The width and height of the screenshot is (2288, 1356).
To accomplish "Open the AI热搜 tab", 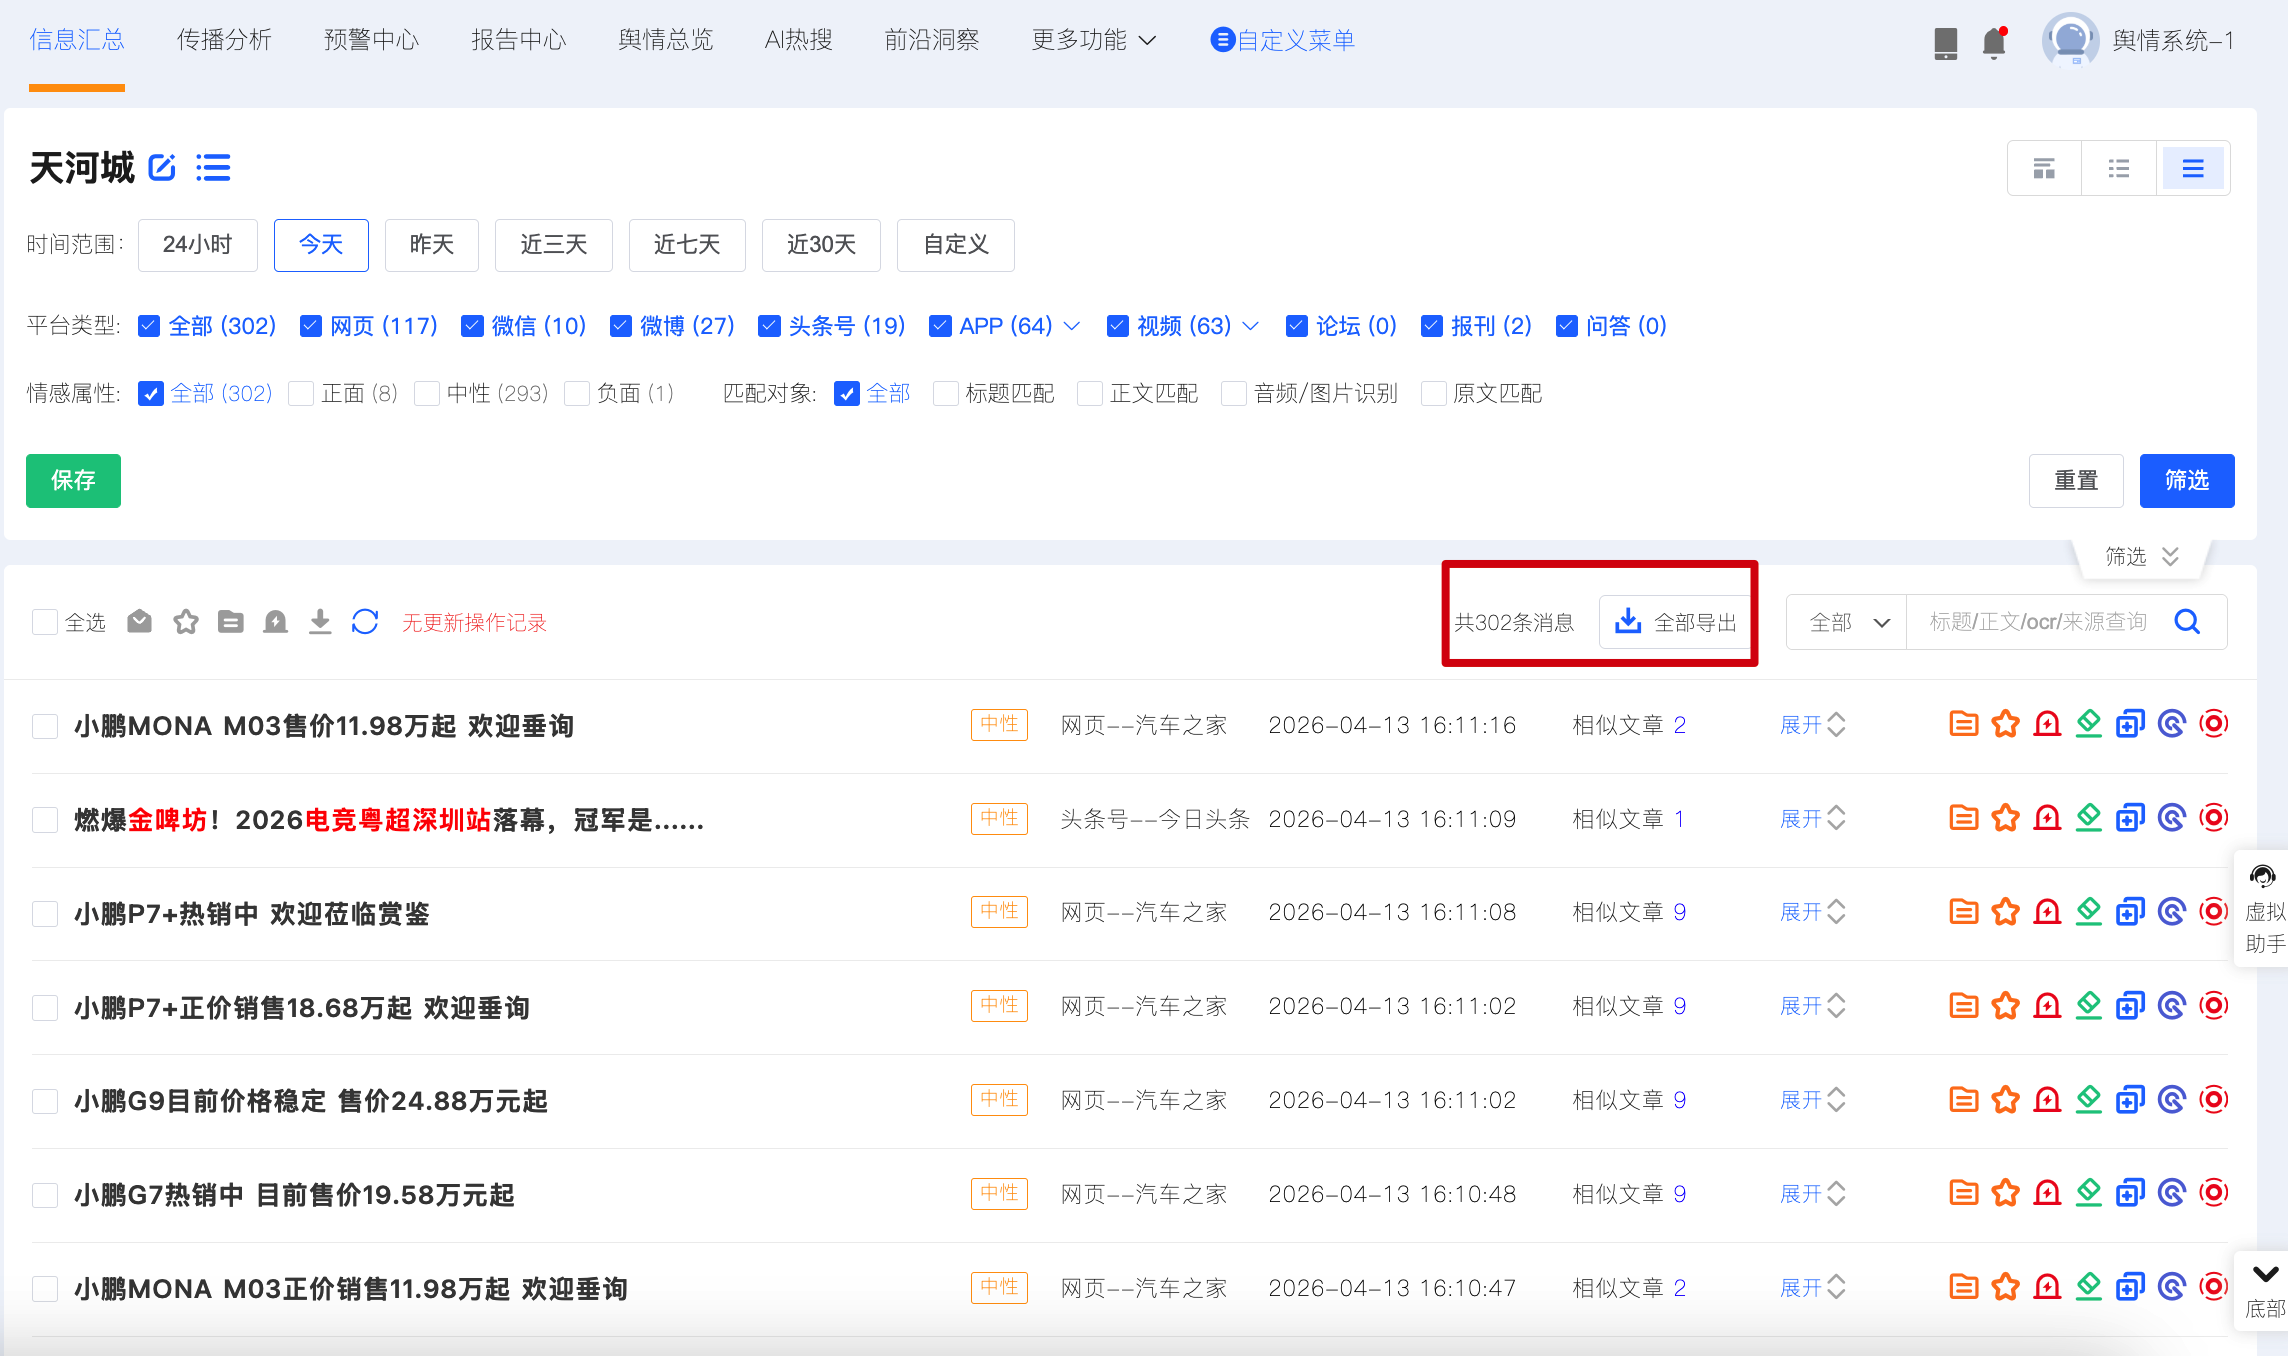I will [798, 40].
